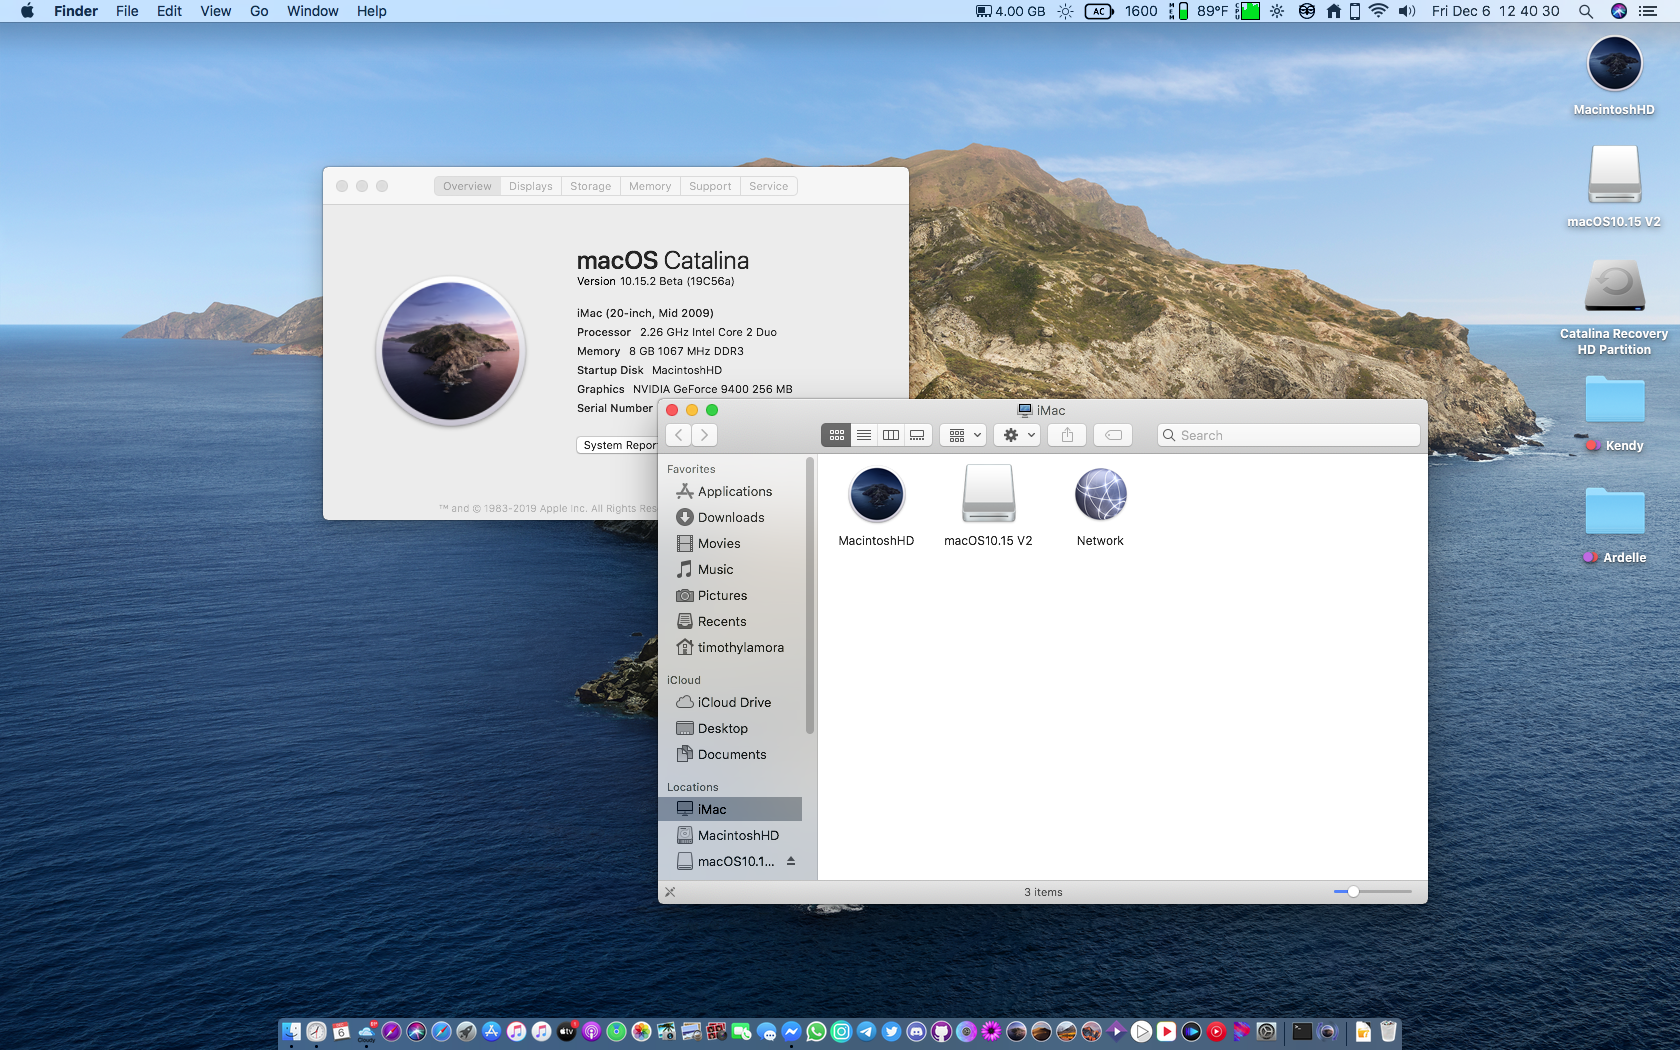Select MacintoshHD under Locations in sidebar

pos(728,835)
